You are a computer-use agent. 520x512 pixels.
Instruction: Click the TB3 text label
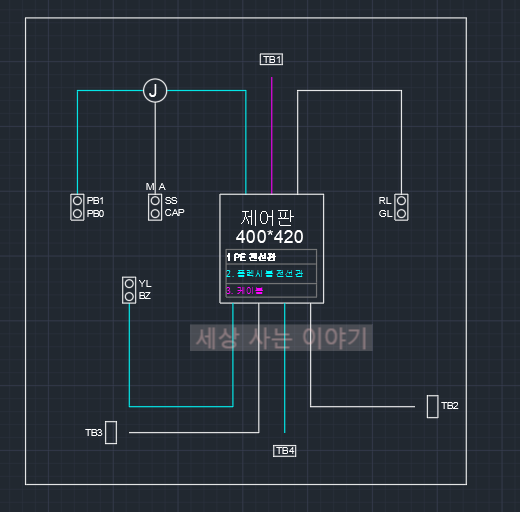coord(94,433)
